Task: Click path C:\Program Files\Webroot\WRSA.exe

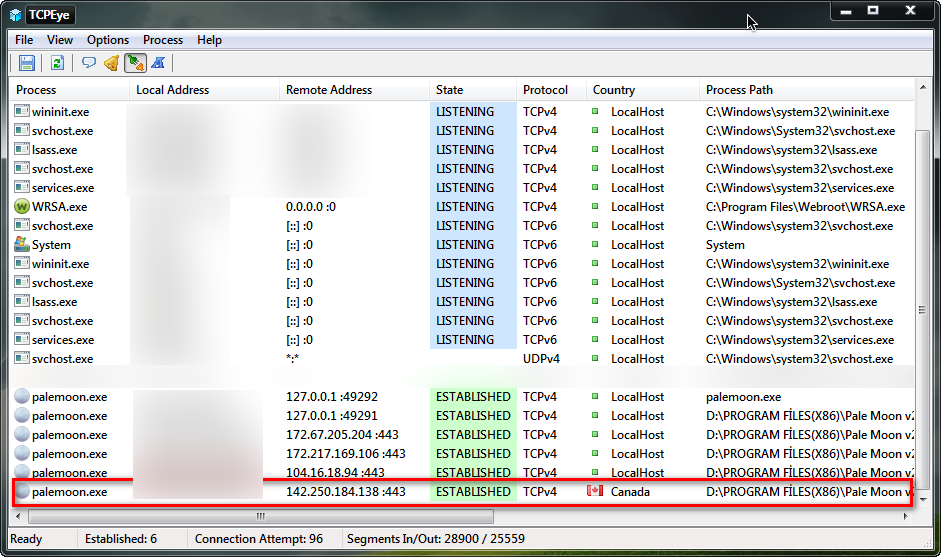Action: [805, 206]
